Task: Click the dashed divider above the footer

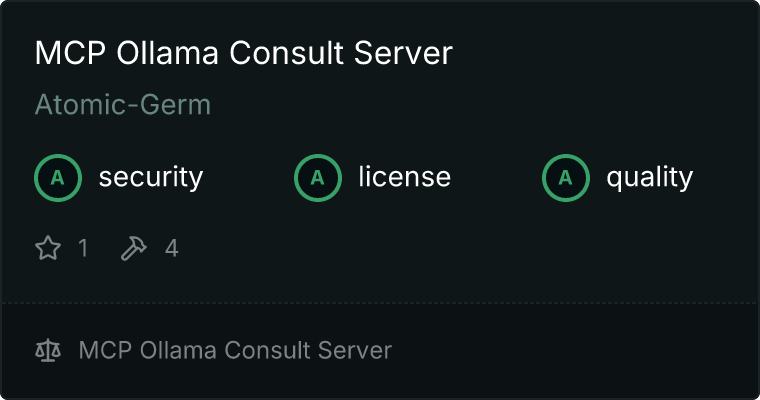Action: coord(380,302)
